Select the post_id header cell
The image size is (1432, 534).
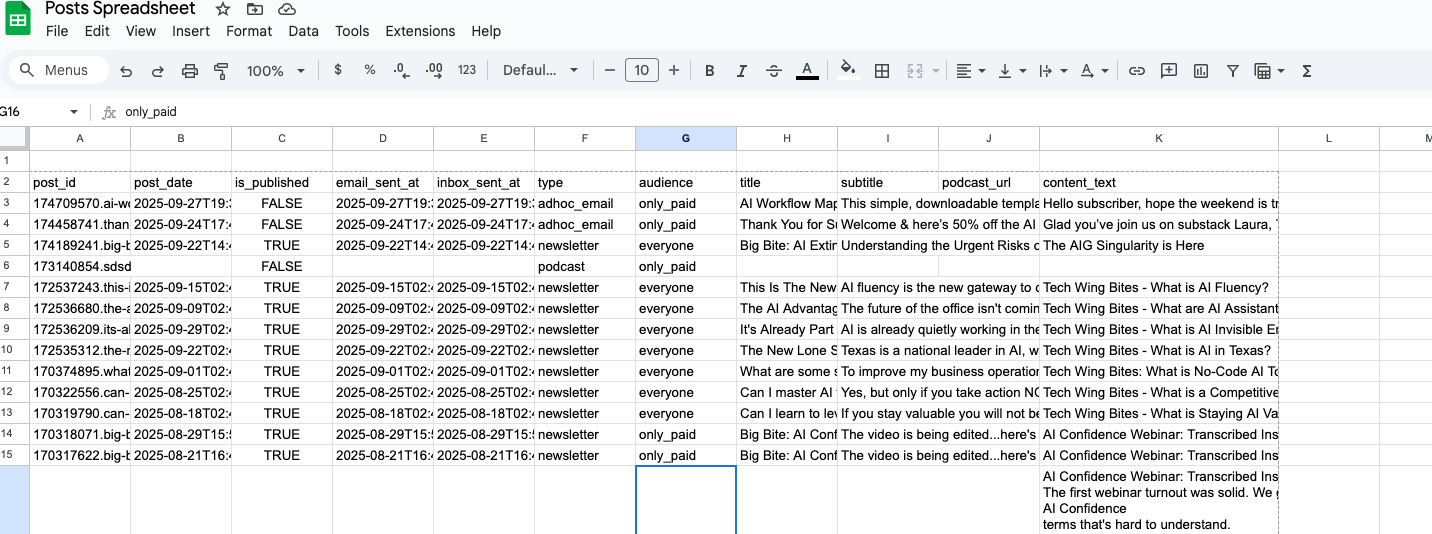coord(80,183)
